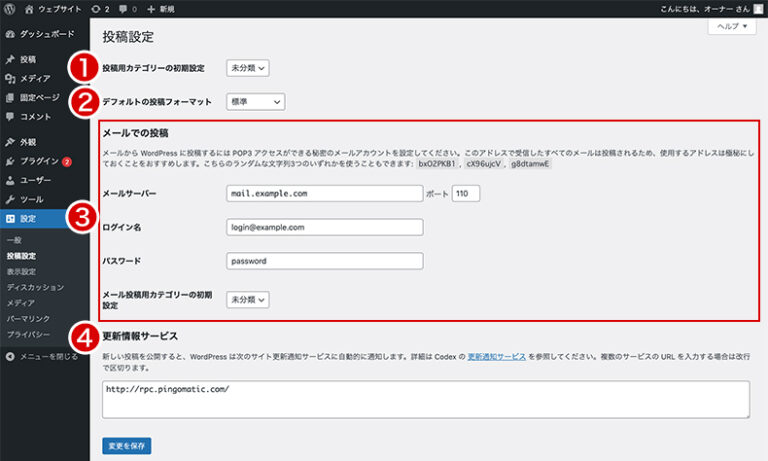Open the 更新通知サービス link
Image resolution: width=768 pixels, height=461 pixels.
tap(496, 356)
